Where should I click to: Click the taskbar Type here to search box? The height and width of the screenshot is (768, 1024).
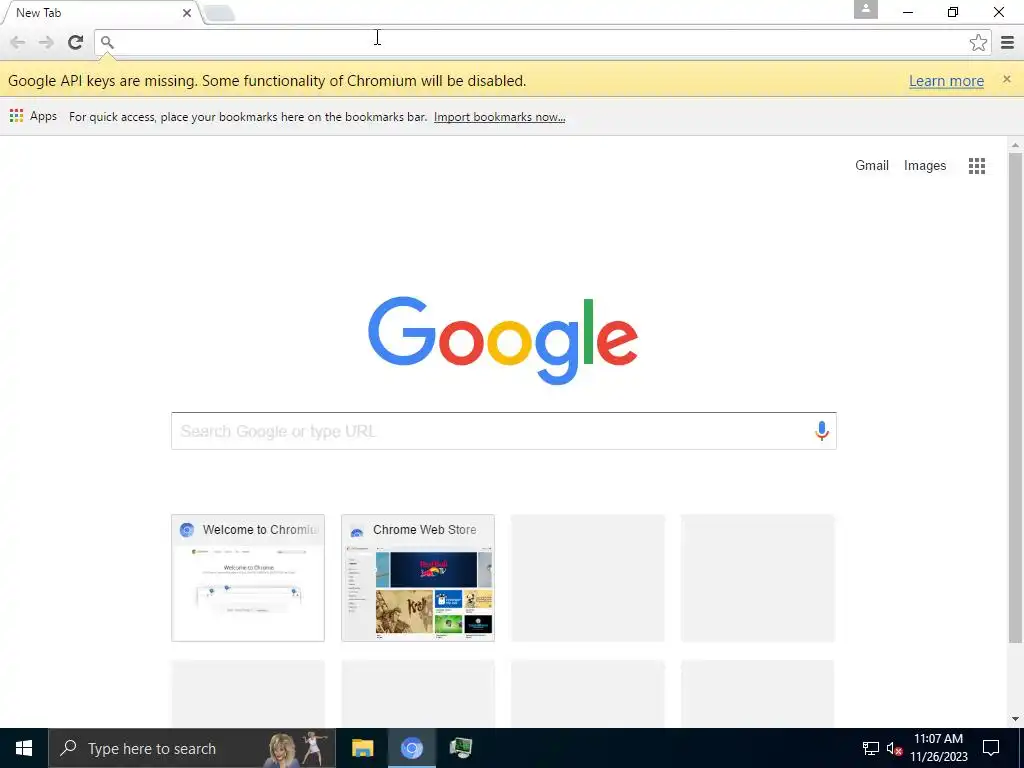(192, 748)
